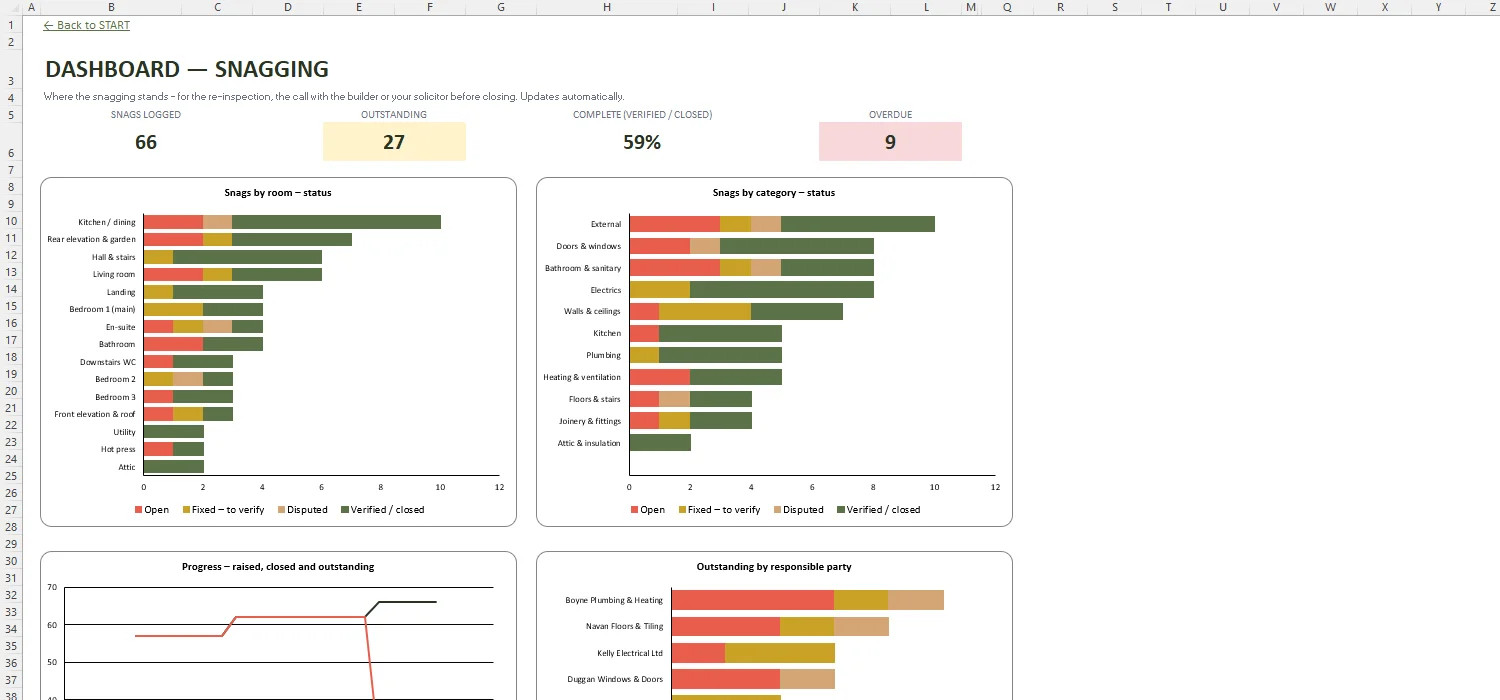Click gold segment of Kelly Electrical Ltd bar
This screenshot has height=700, width=1500.
780,653
